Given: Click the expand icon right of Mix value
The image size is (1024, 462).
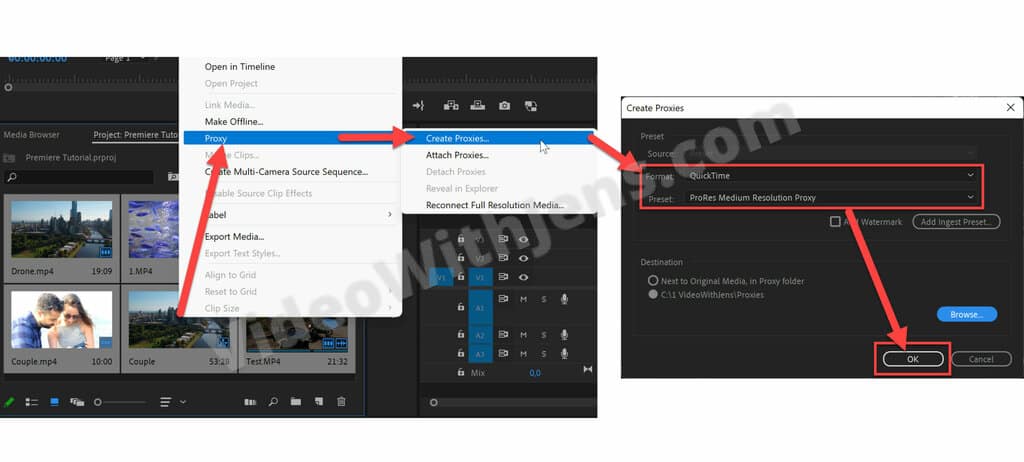Looking at the screenshot, I should pyautogui.click(x=588, y=369).
